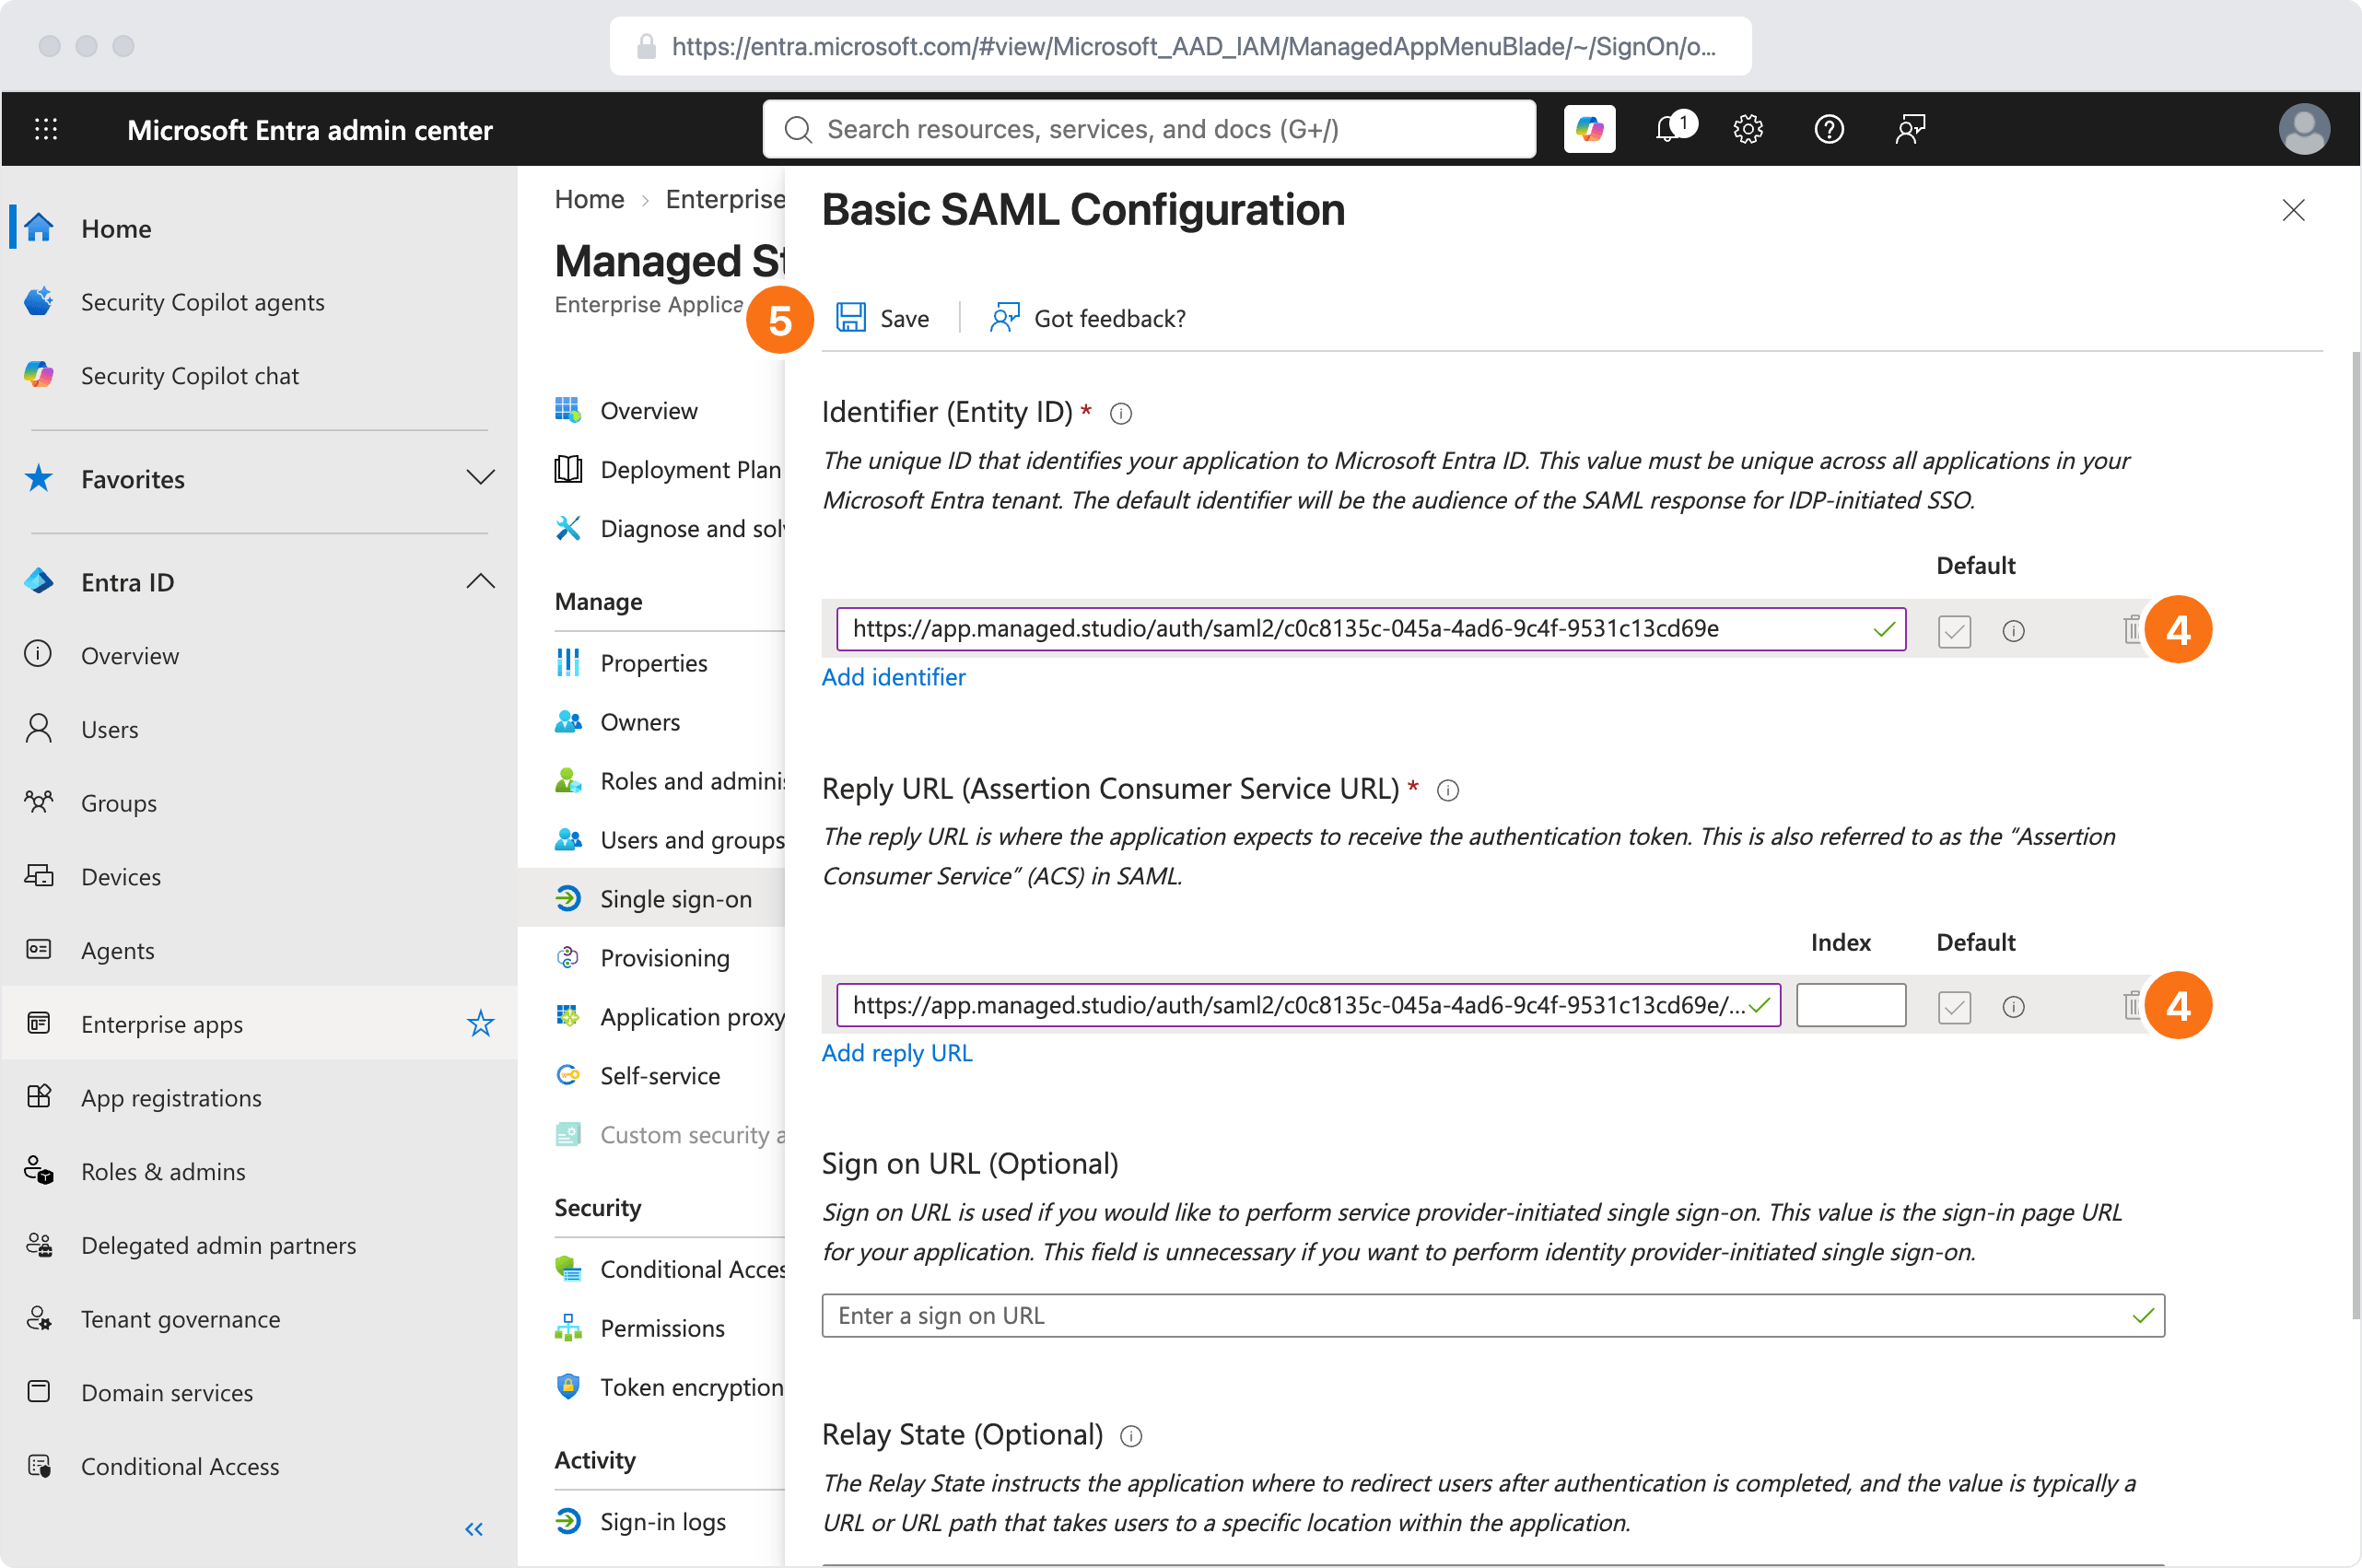Collapse the left navigation pane

click(474, 1529)
